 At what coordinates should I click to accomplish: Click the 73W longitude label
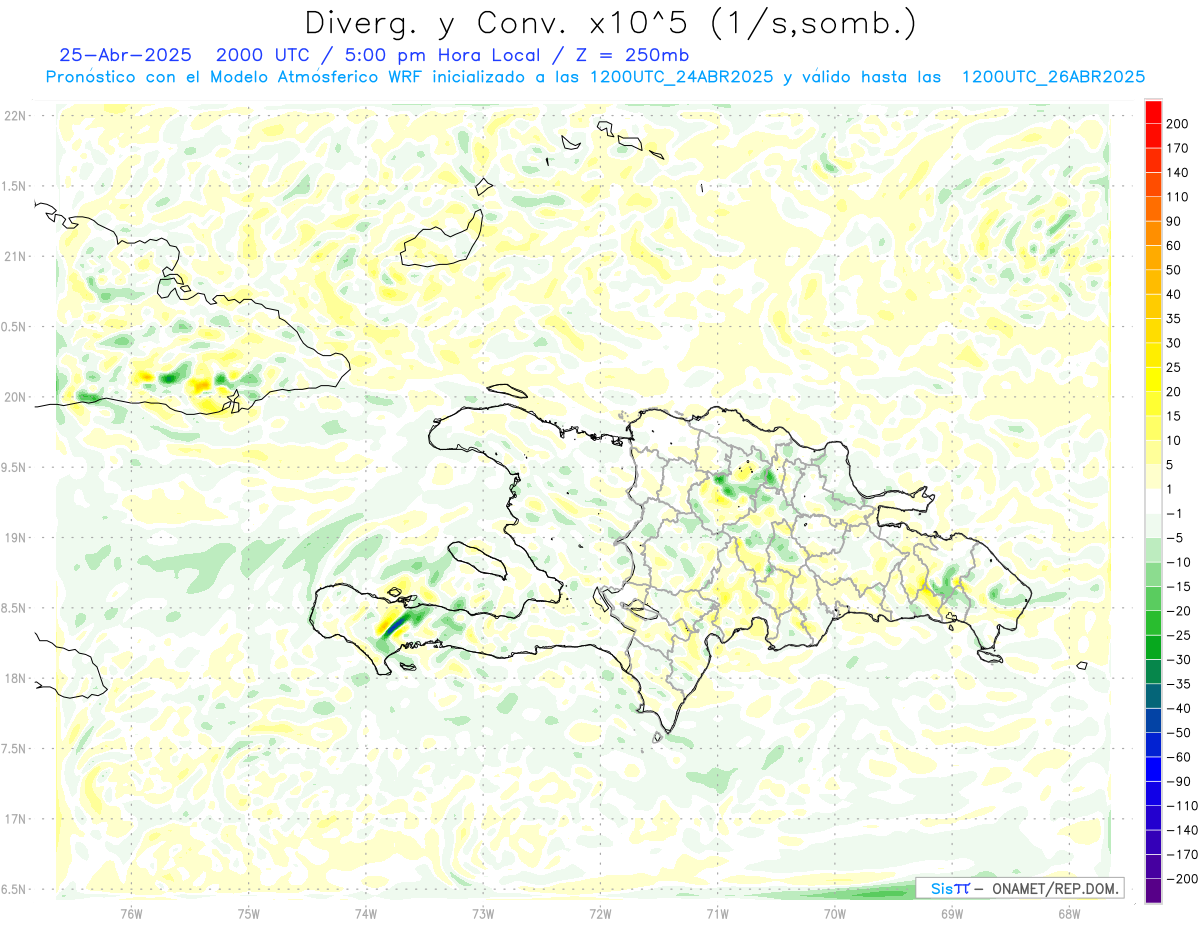(x=482, y=912)
